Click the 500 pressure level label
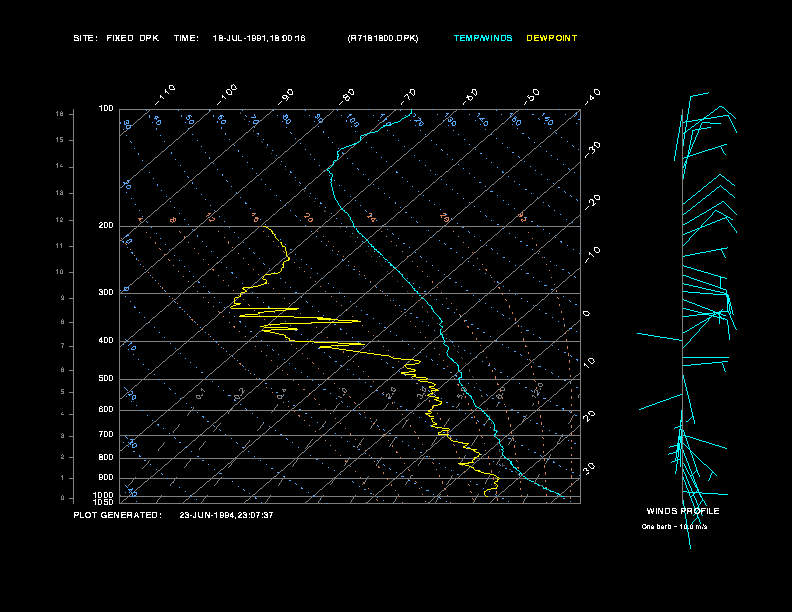 [106, 378]
